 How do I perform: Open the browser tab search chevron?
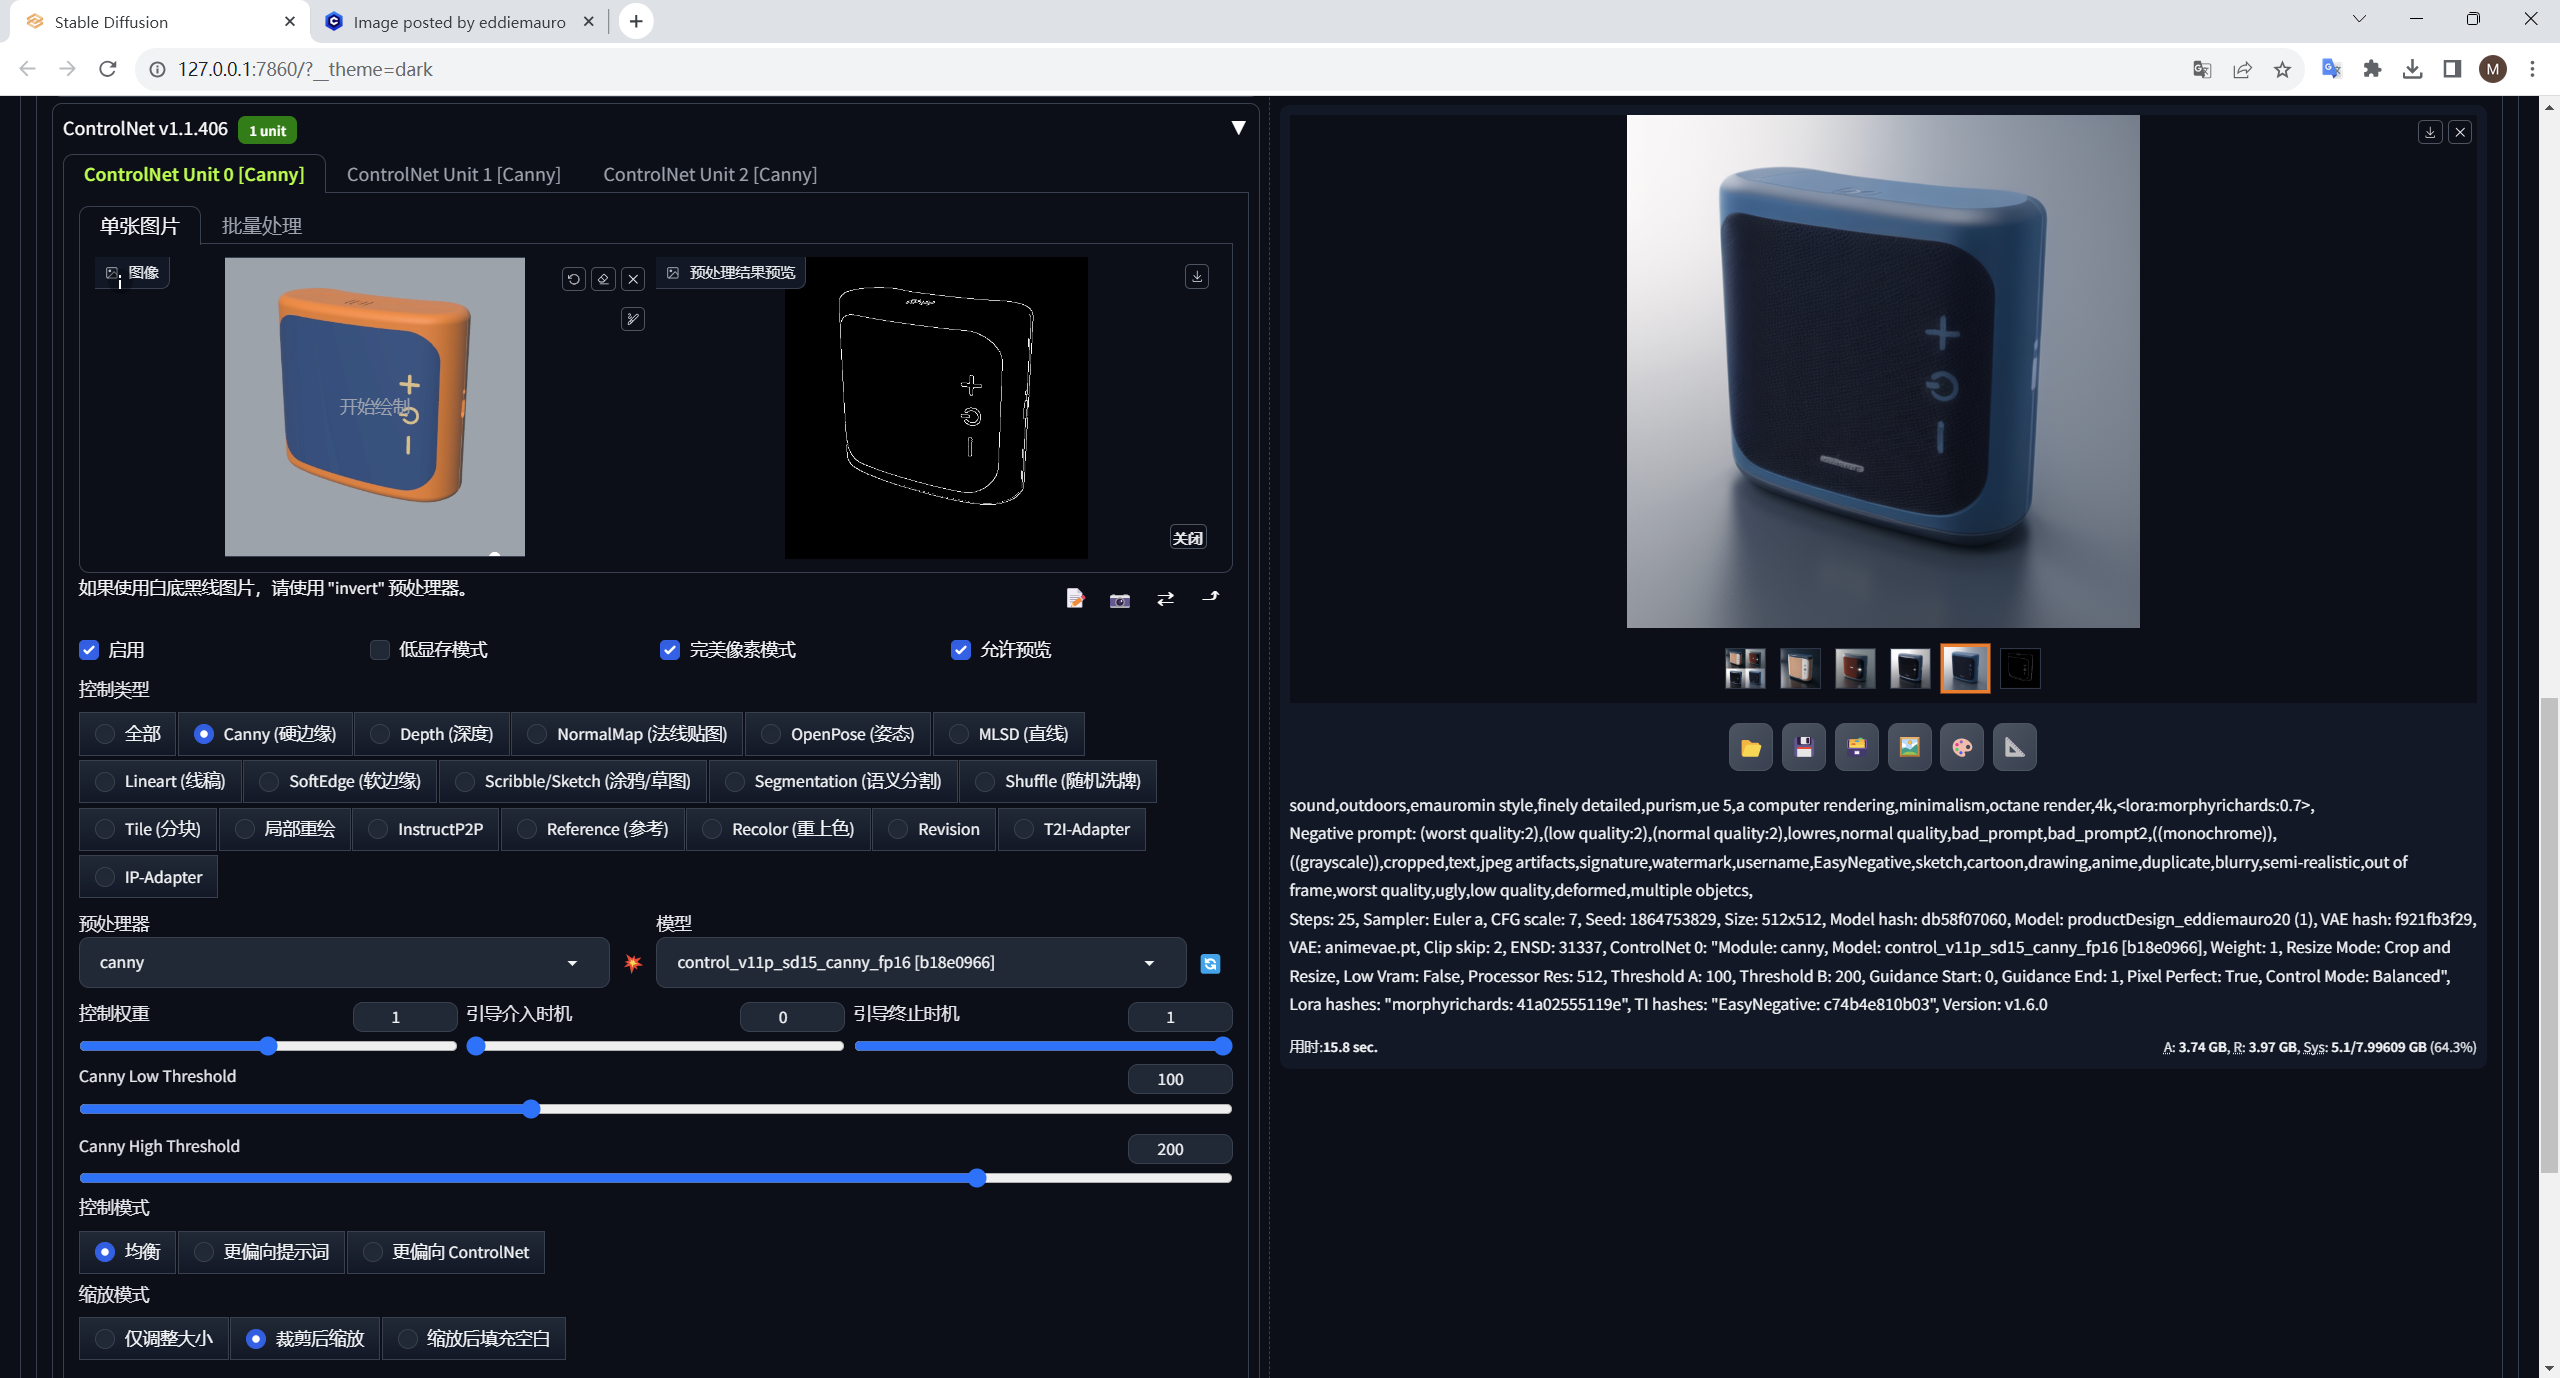coord(2359,19)
